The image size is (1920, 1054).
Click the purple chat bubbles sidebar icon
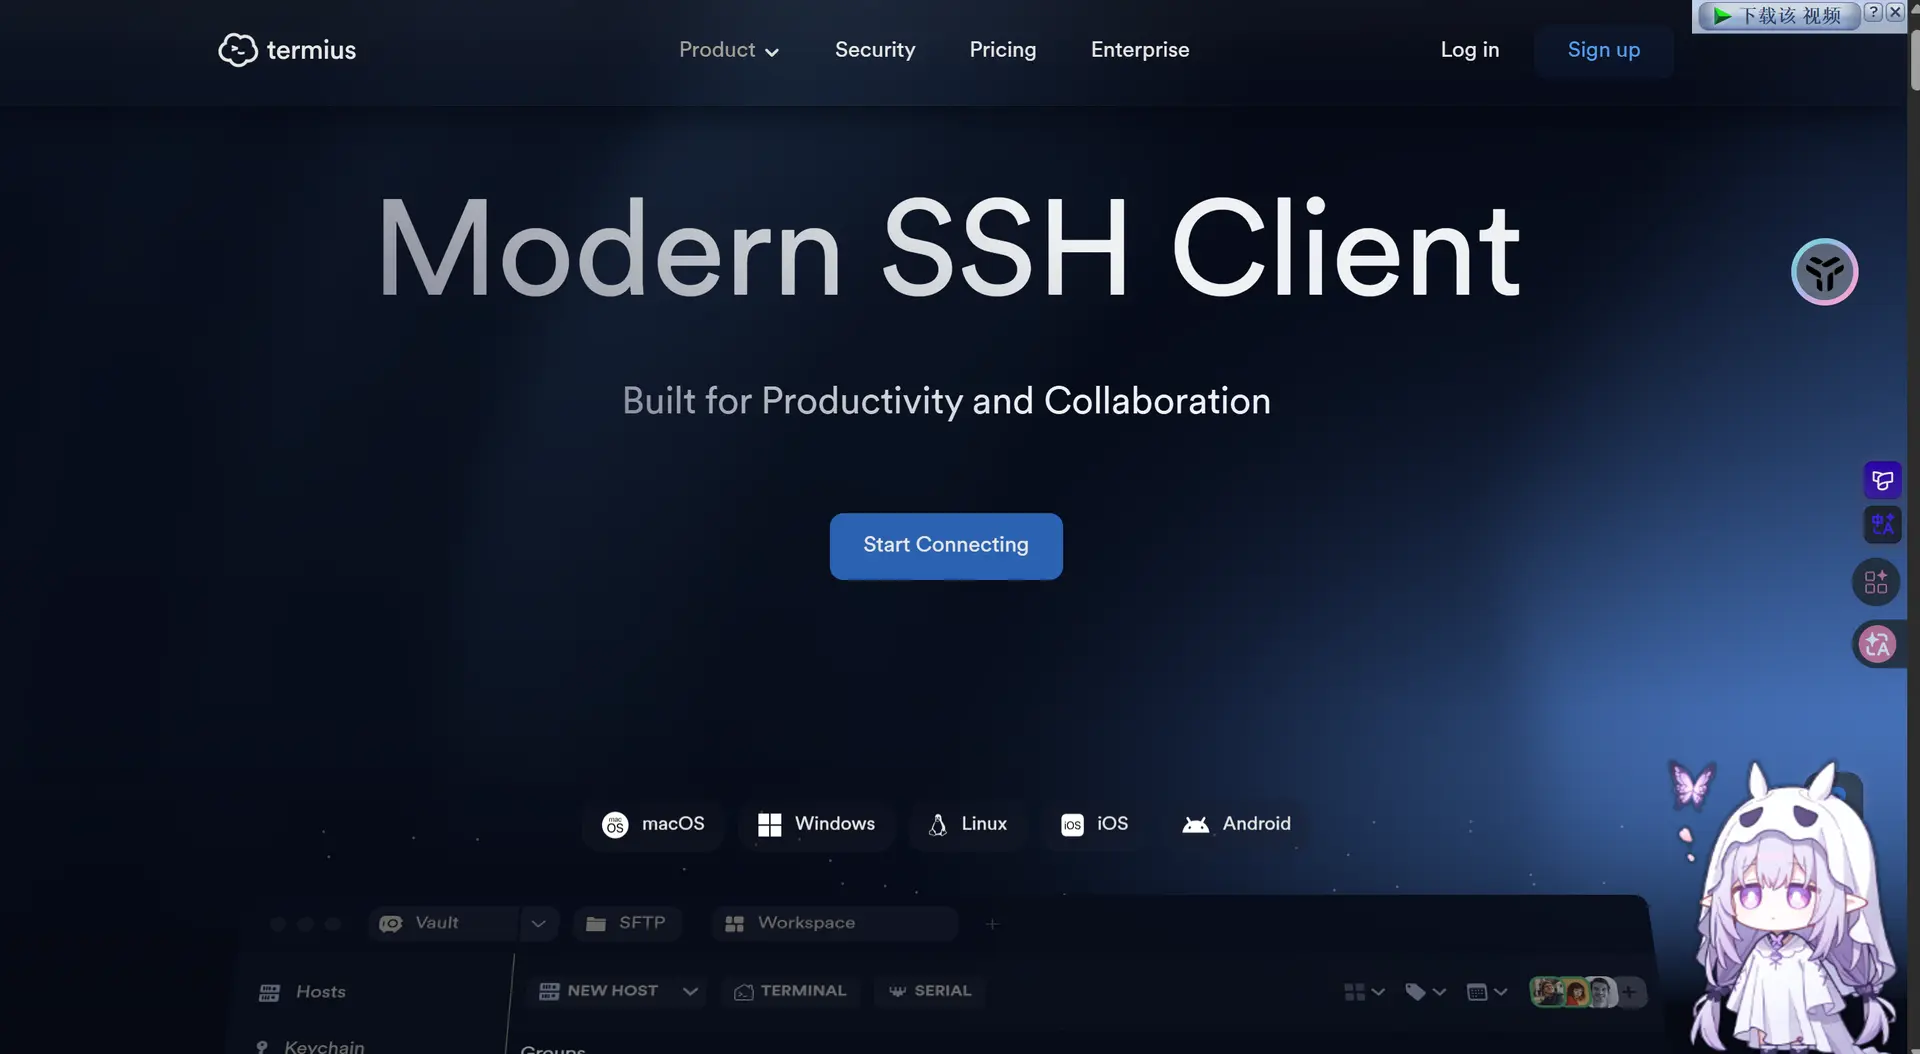[1882, 480]
